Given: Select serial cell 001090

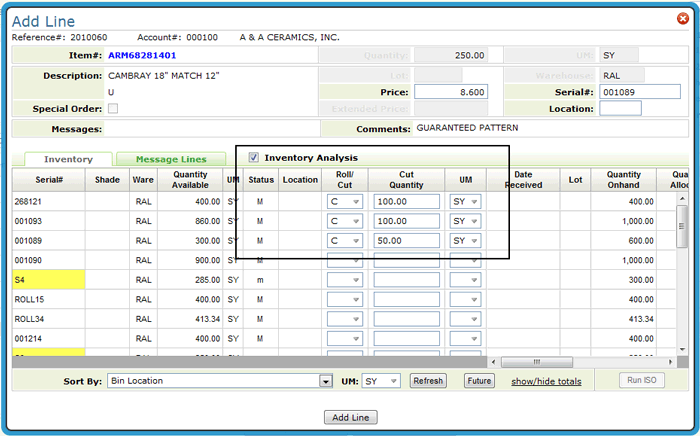Looking at the screenshot, I should 49,261.
